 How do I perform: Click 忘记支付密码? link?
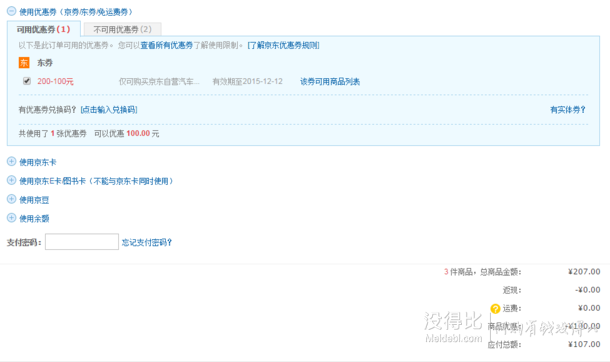point(147,242)
